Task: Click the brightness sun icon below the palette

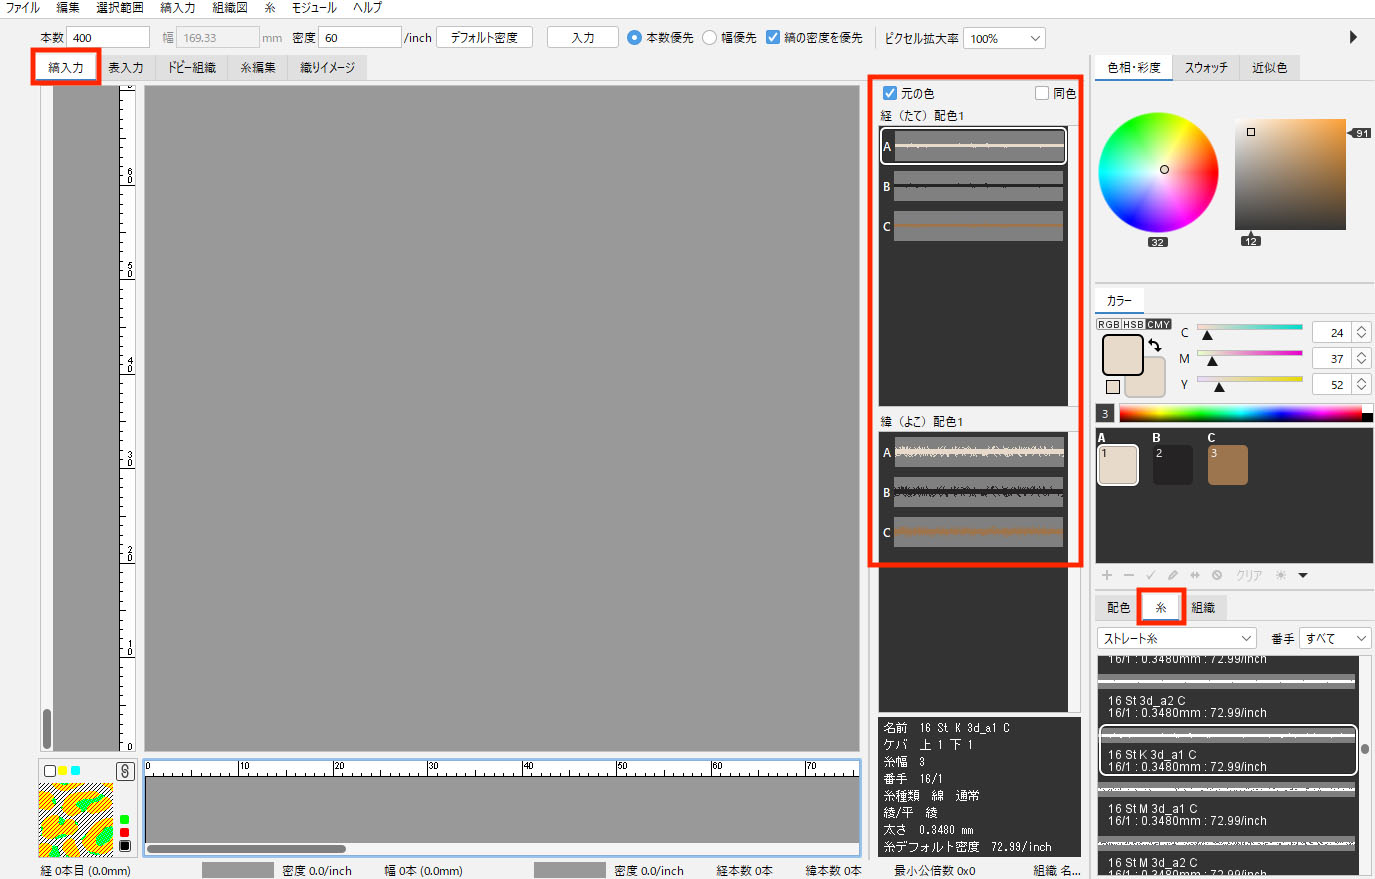Action: coord(1281,575)
